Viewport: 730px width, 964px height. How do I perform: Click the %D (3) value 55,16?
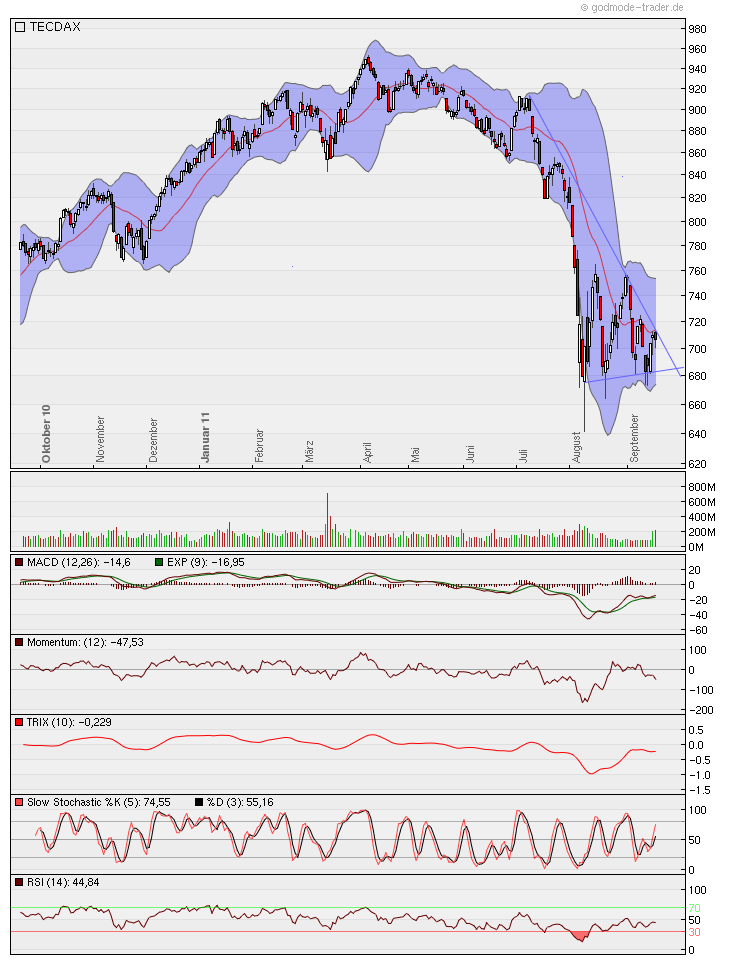(258, 802)
